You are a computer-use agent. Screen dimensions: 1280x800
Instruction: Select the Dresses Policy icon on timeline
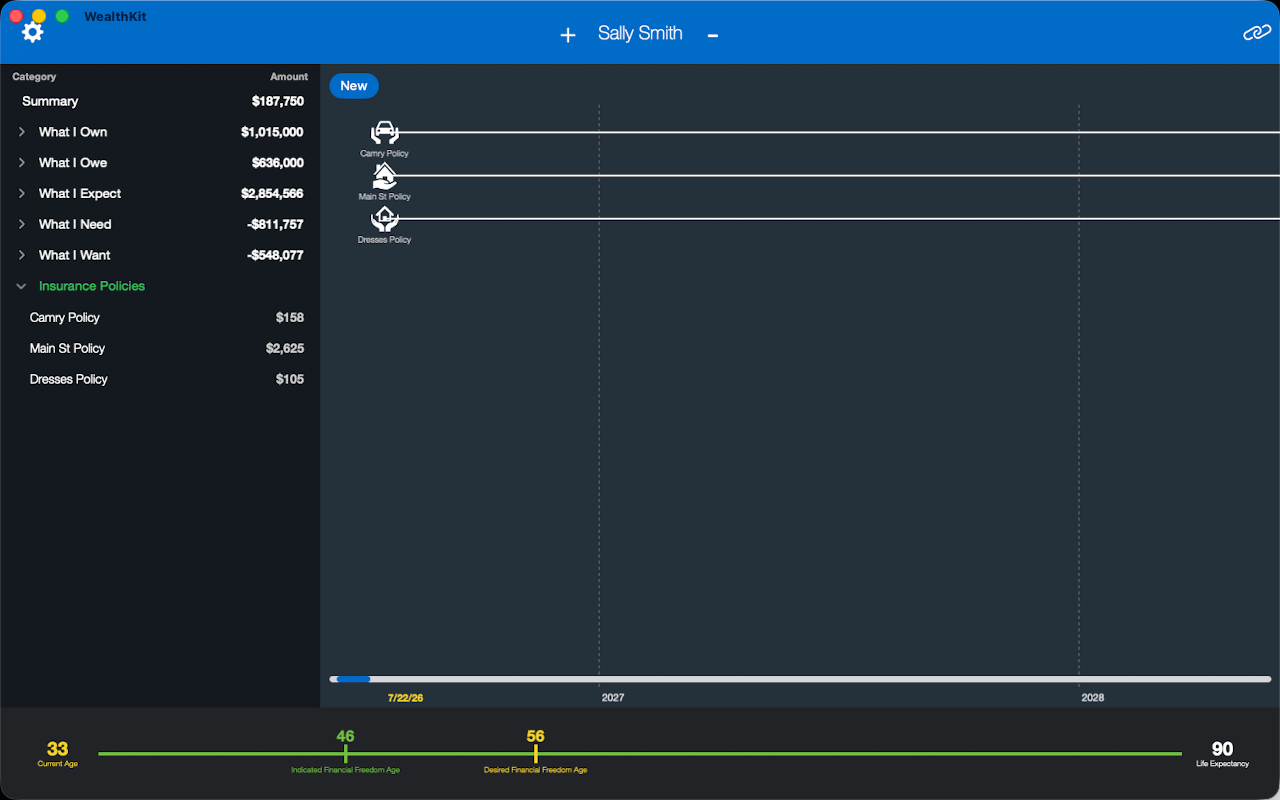tap(385, 219)
